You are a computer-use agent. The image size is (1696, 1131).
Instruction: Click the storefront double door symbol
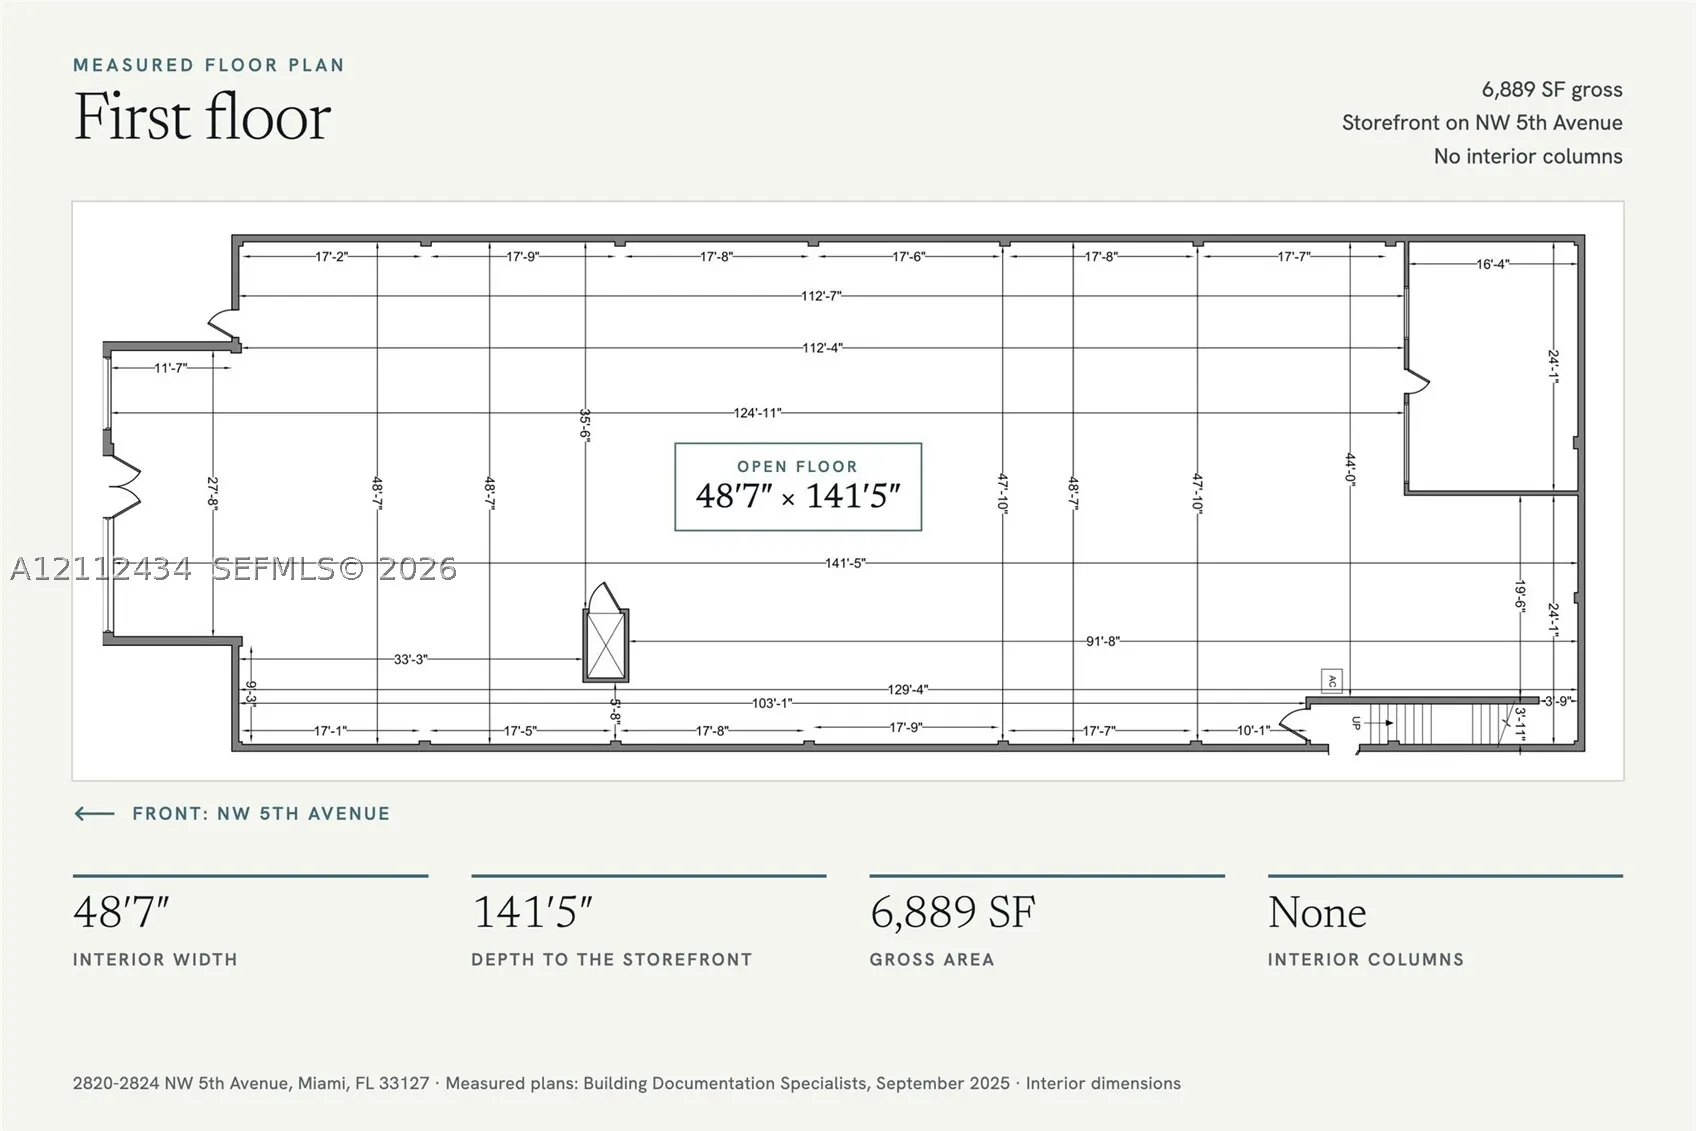click(x=122, y=487)
